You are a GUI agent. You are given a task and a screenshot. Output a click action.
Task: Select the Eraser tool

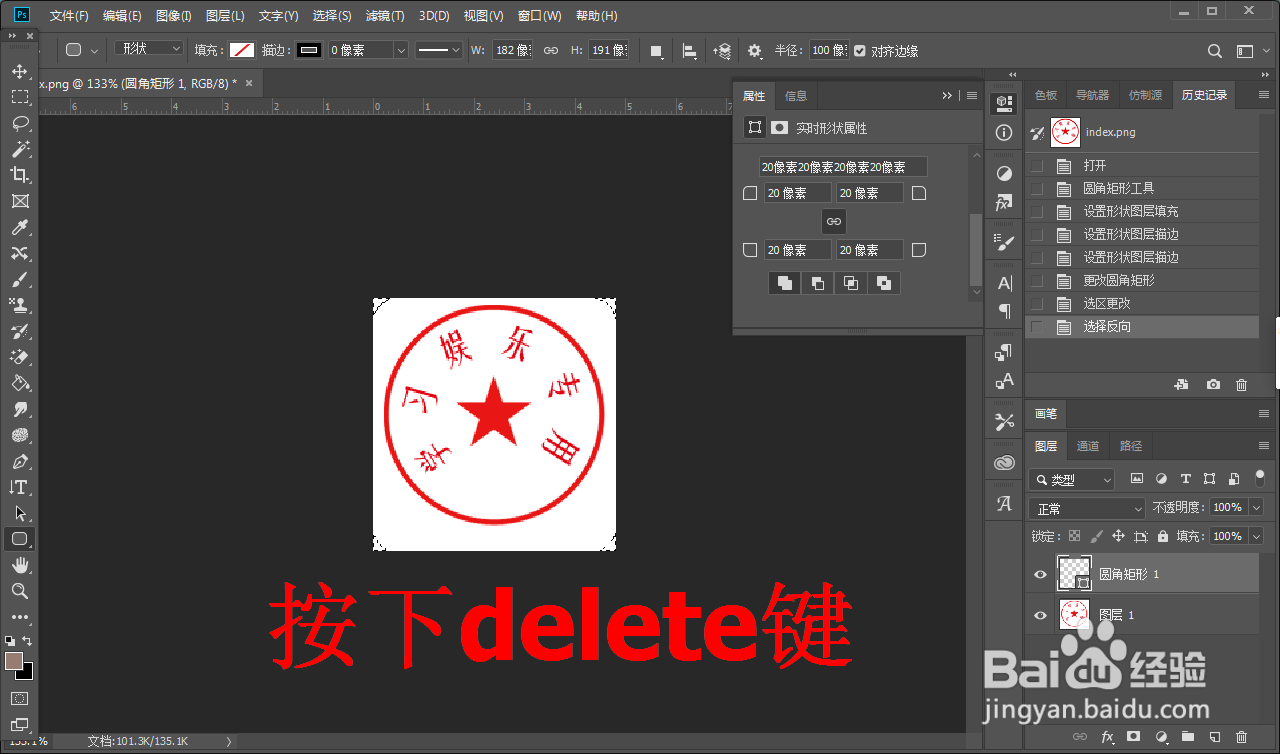click(19, 357)
